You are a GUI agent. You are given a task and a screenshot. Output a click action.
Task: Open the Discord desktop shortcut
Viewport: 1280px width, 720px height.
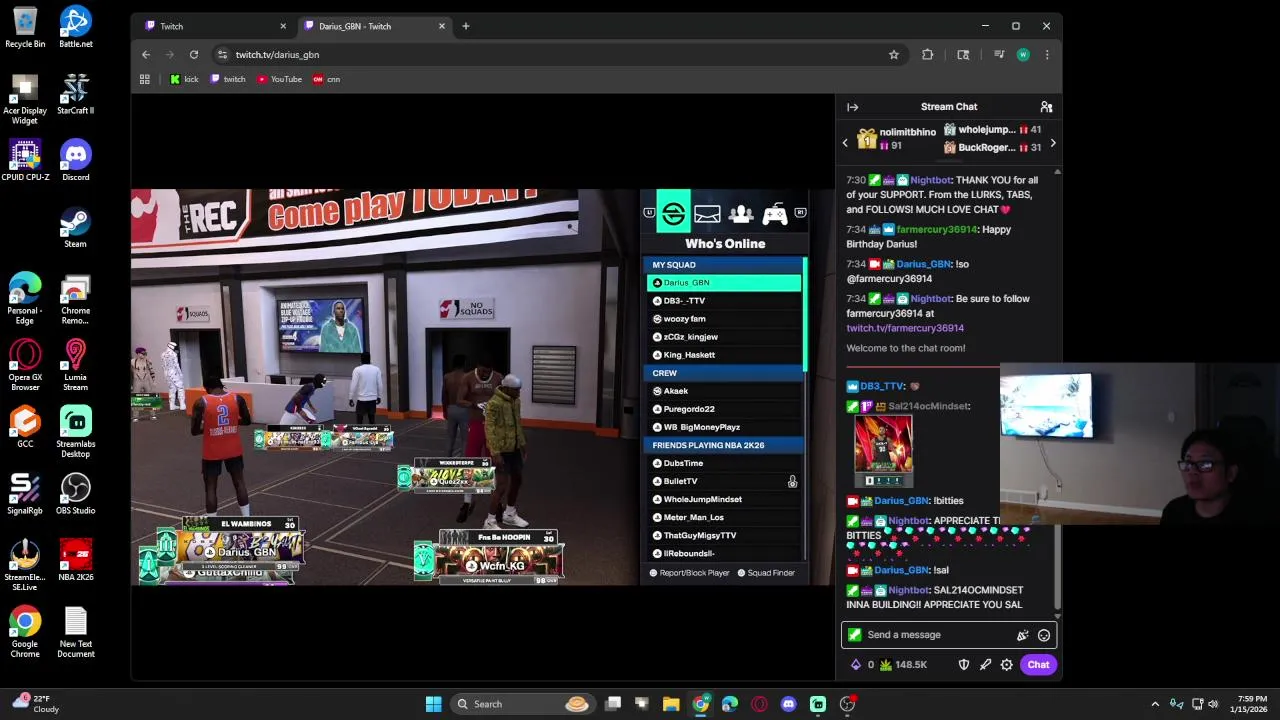coord(76,161)
